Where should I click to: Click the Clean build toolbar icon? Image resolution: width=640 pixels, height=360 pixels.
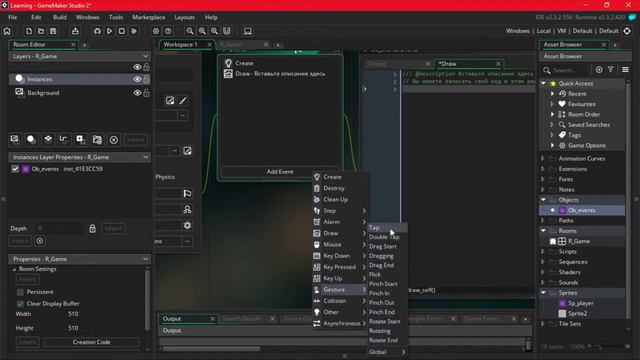(x=134, y=31)
